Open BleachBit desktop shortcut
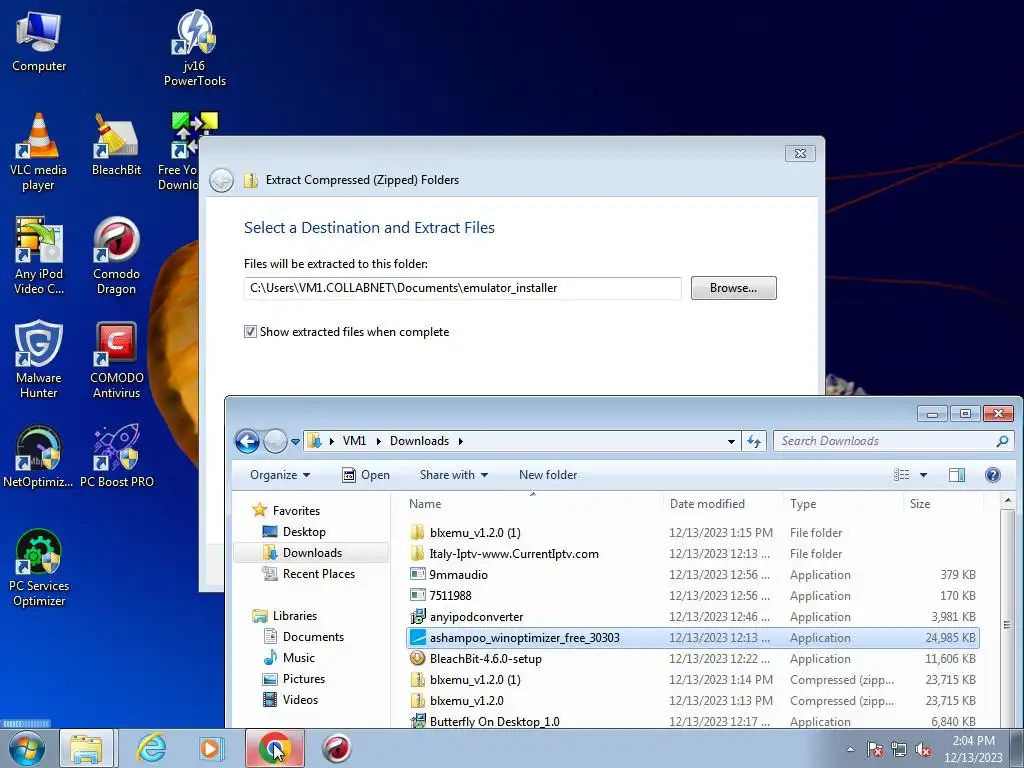 pyautogui.click(x=116, y=145)
